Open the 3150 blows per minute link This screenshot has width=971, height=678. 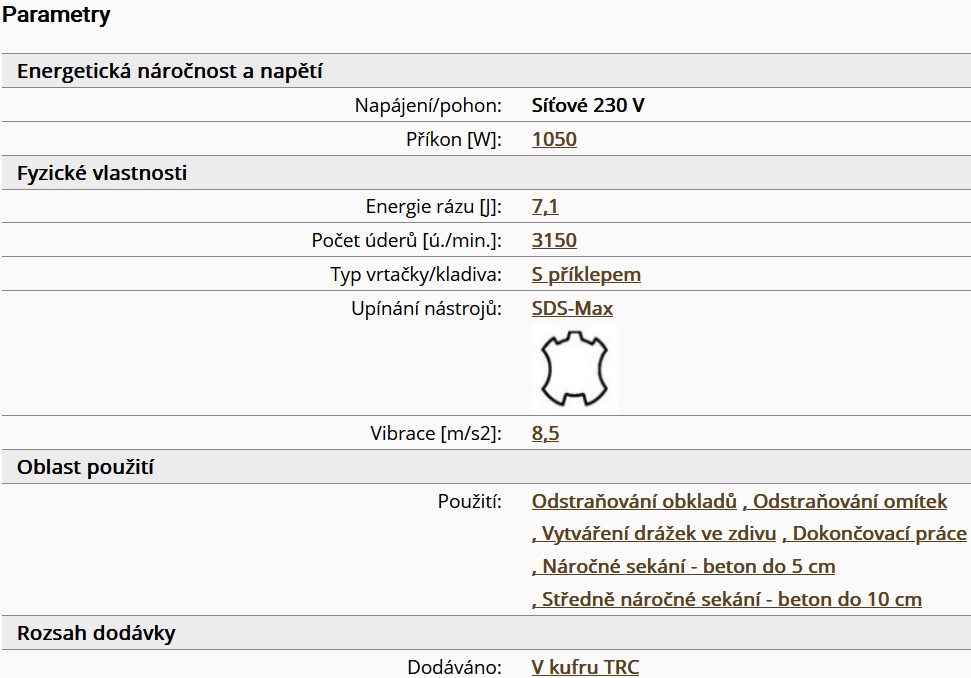pos(554,240)
